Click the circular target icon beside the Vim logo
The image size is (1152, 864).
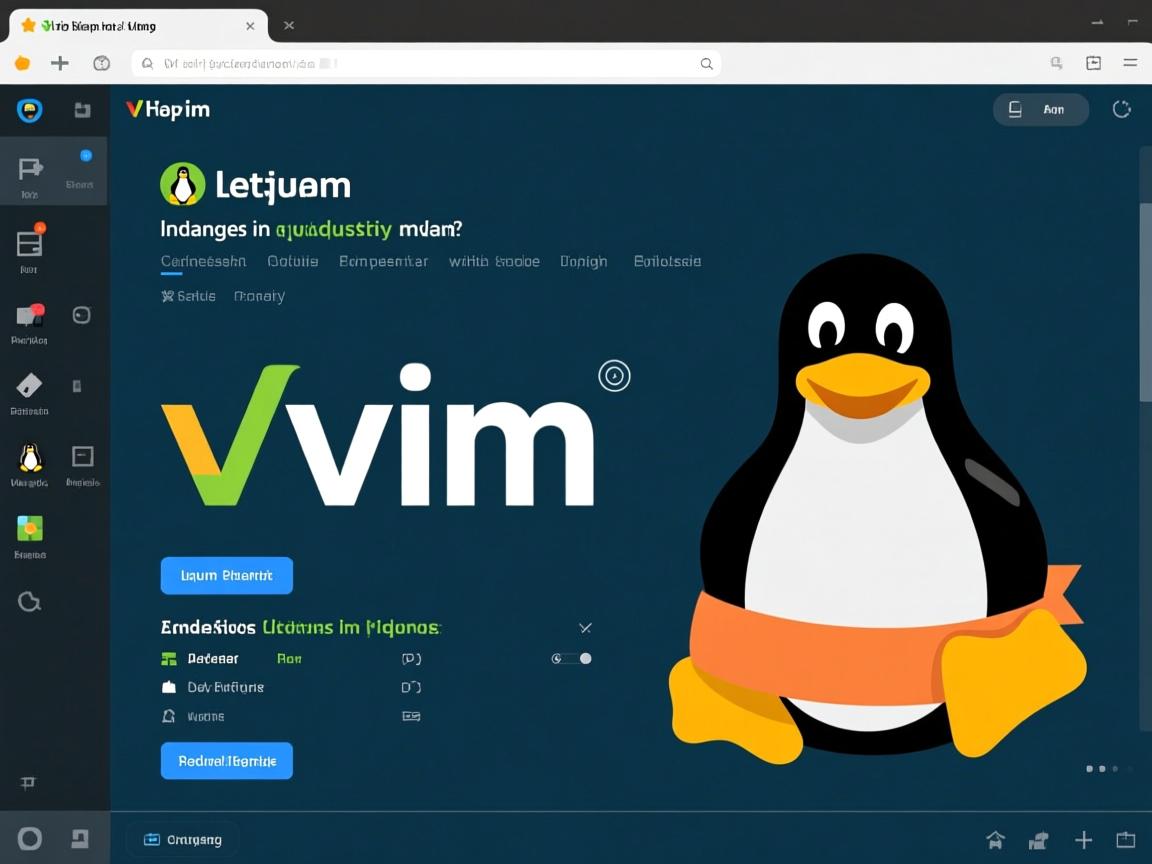[x=614, y=376]
